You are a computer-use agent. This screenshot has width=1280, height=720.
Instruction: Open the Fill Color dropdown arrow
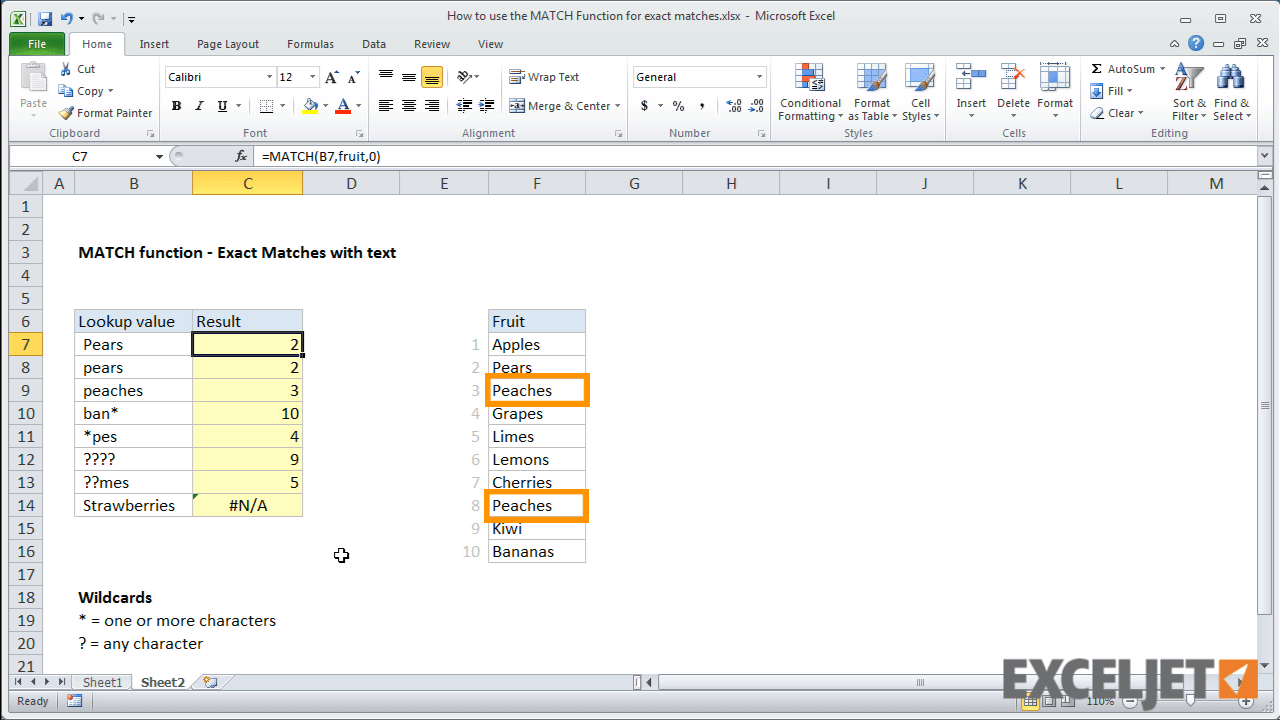click(x=325, y=105)
